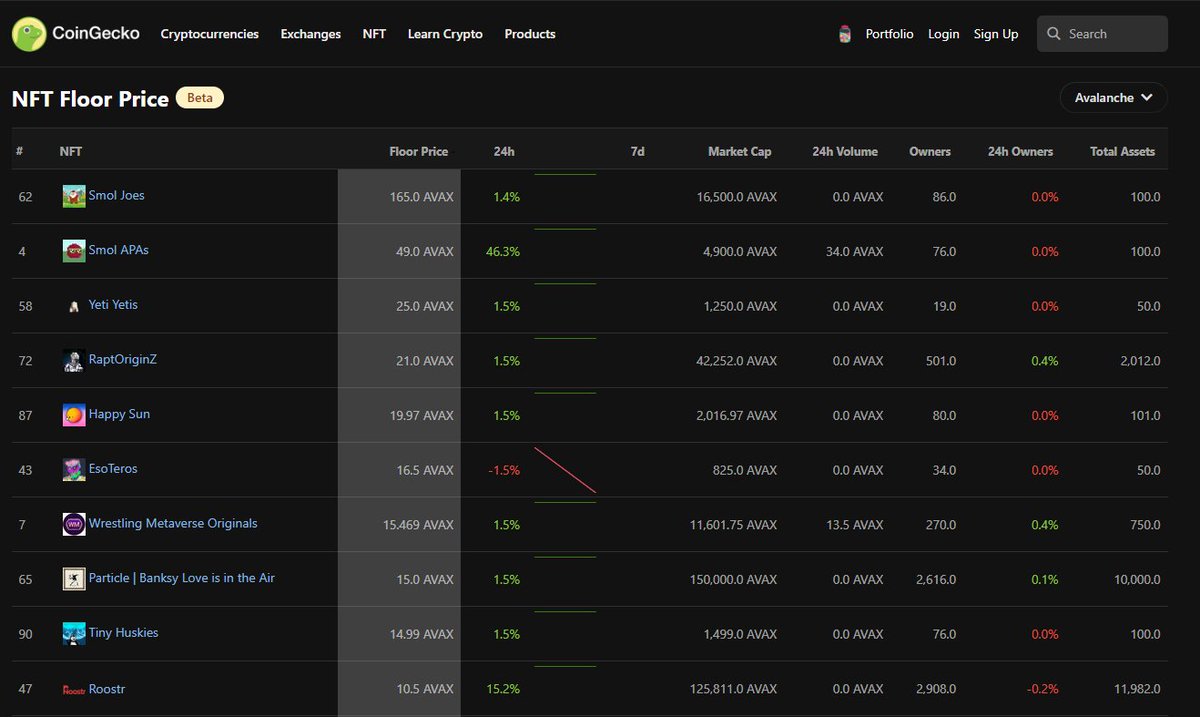Open the candy jar icon next to Portfolio
This screenshot has height=717, width=1200.
(845, 34)
